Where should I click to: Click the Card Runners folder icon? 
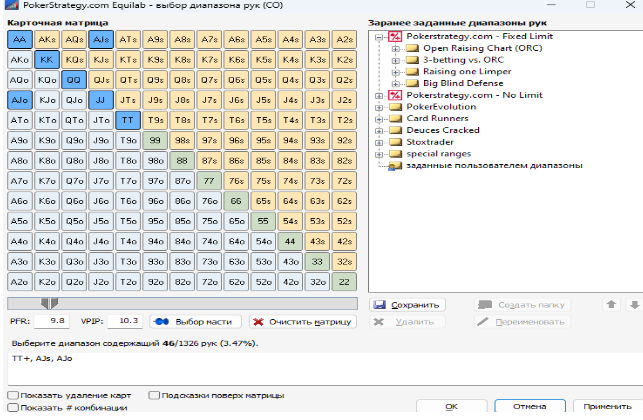pyautogui.click(x=395, y=119)
